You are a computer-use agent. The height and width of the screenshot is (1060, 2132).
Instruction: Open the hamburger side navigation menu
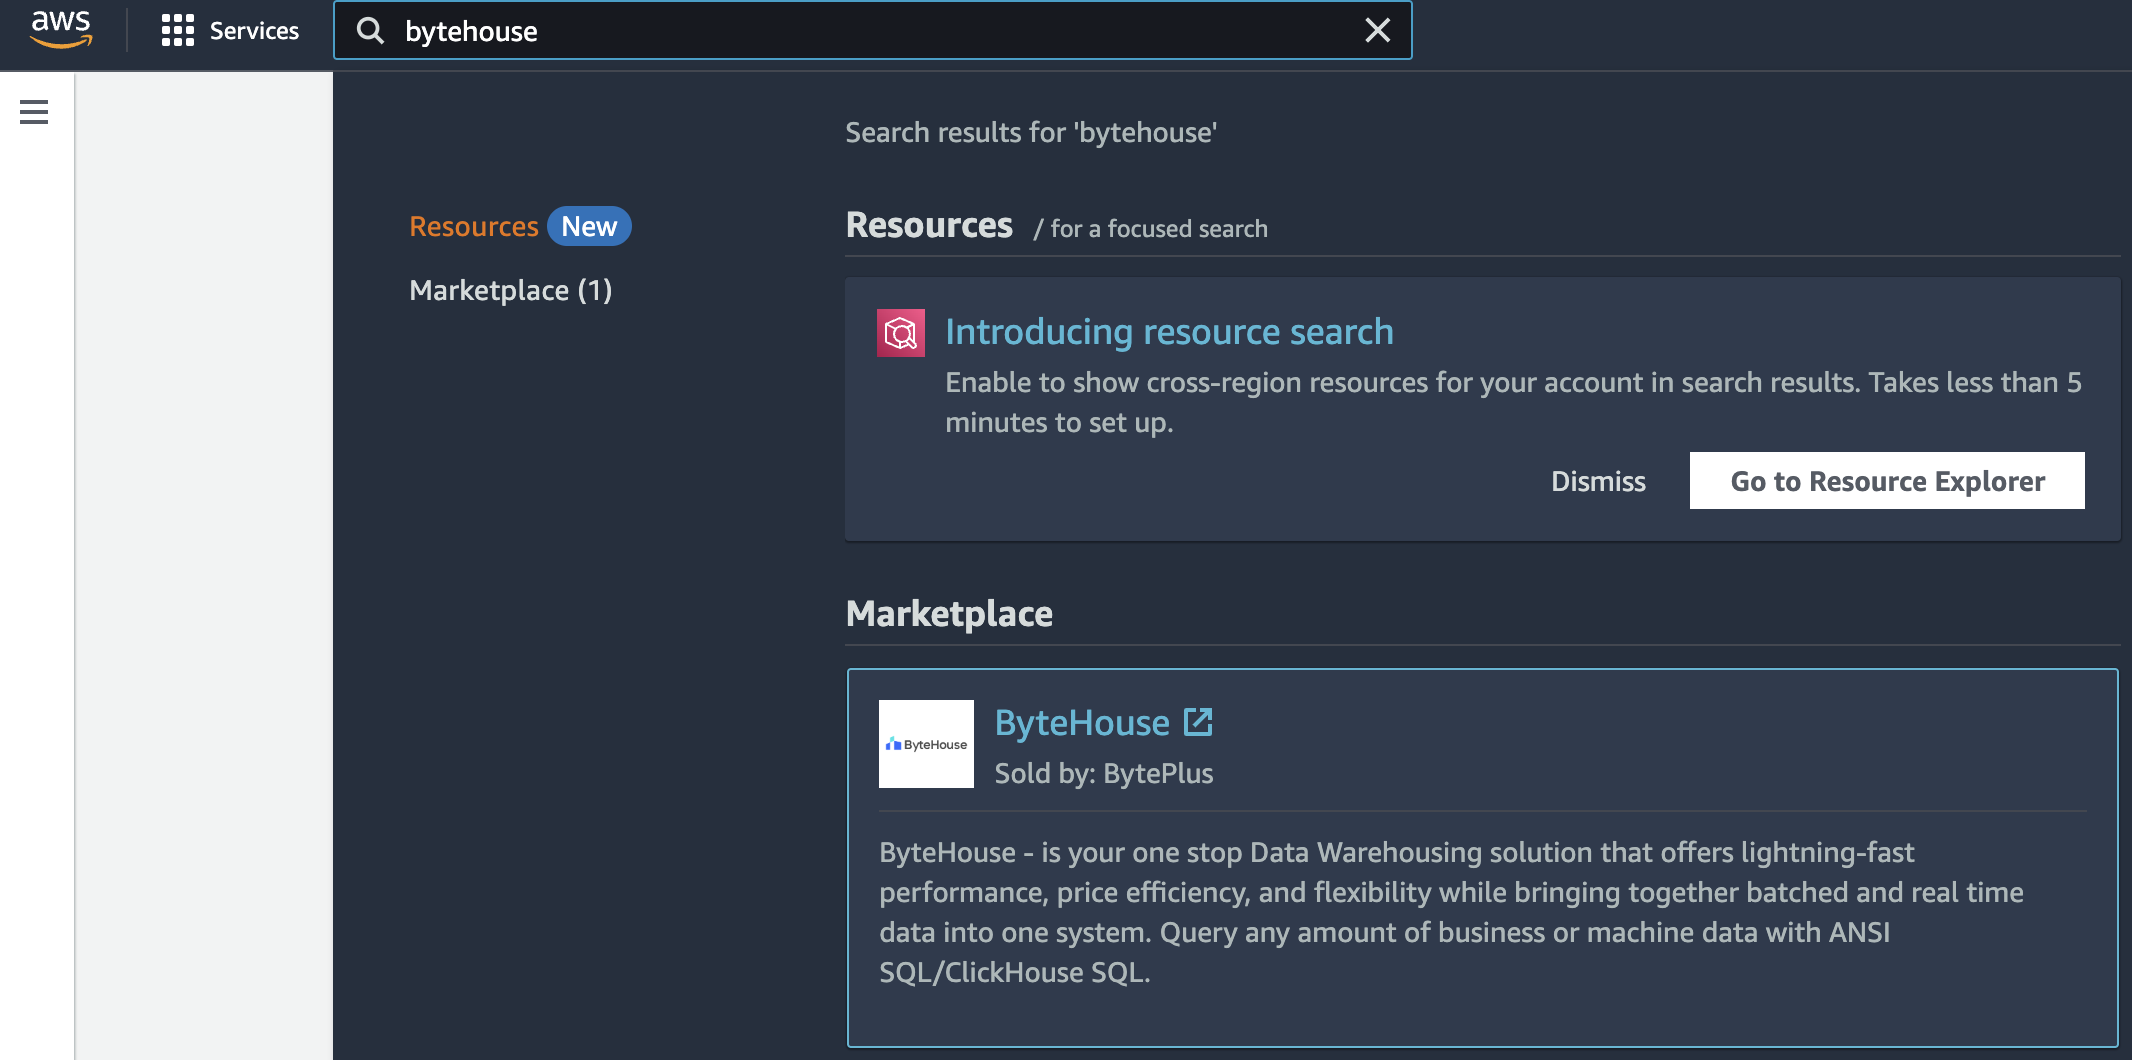34,112
